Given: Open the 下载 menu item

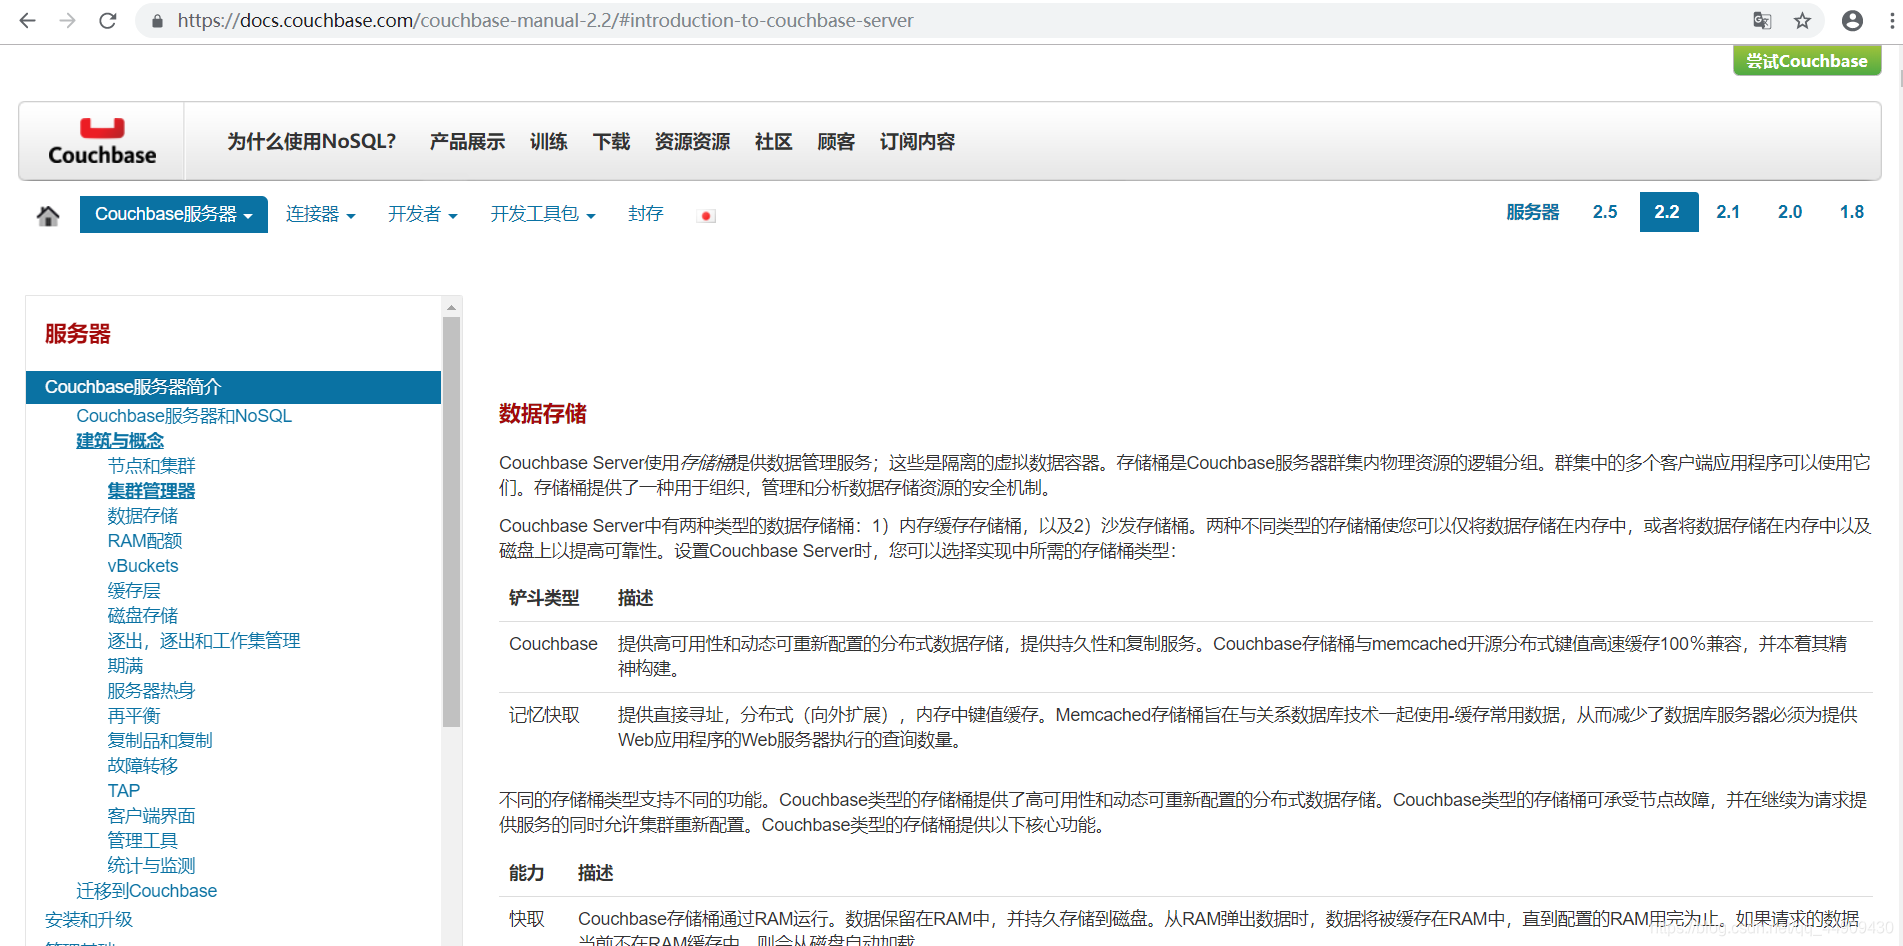Looking at the screenshot, I should (611, 141).
